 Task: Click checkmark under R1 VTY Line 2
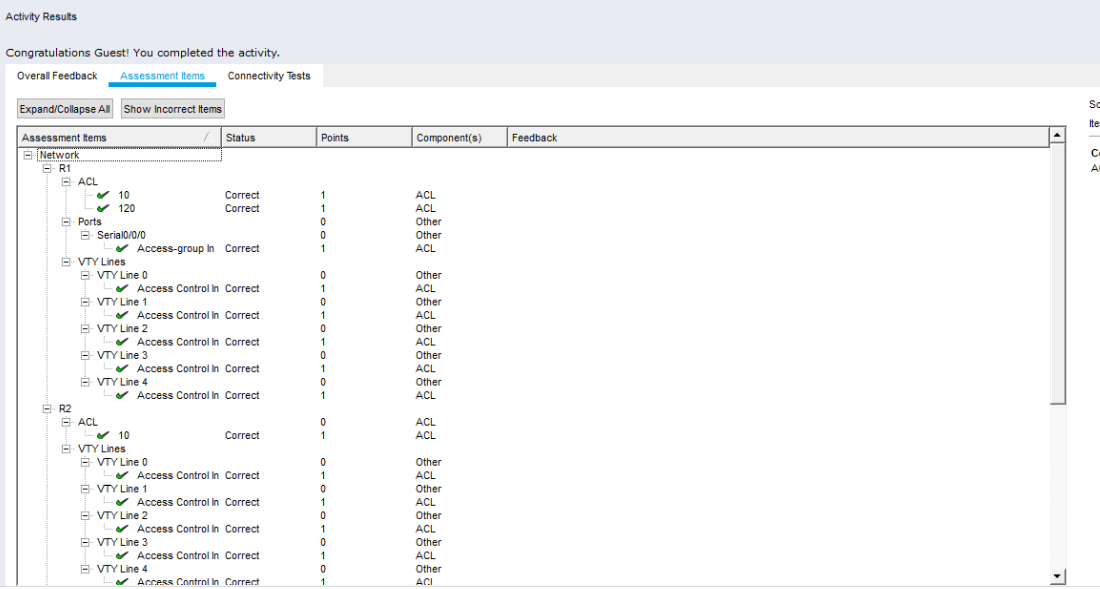(x=122, y=342)
